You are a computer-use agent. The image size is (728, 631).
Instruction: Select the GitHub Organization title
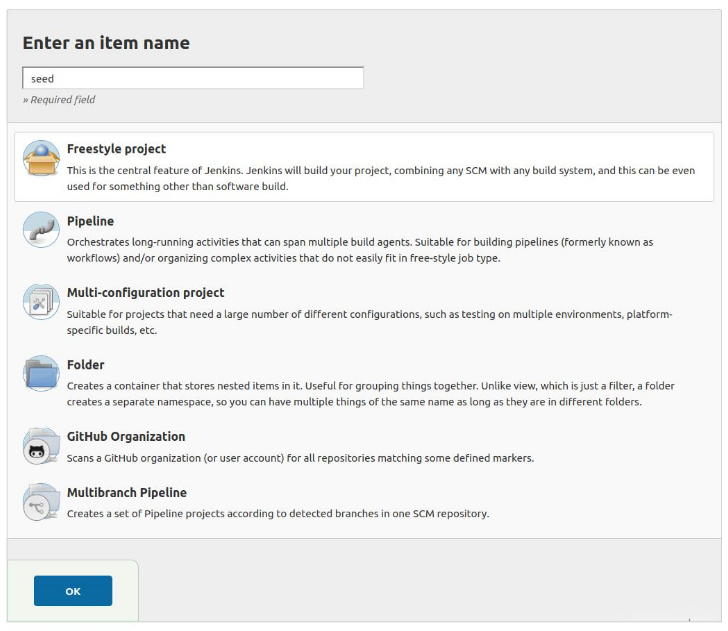[x=126, y=437]
